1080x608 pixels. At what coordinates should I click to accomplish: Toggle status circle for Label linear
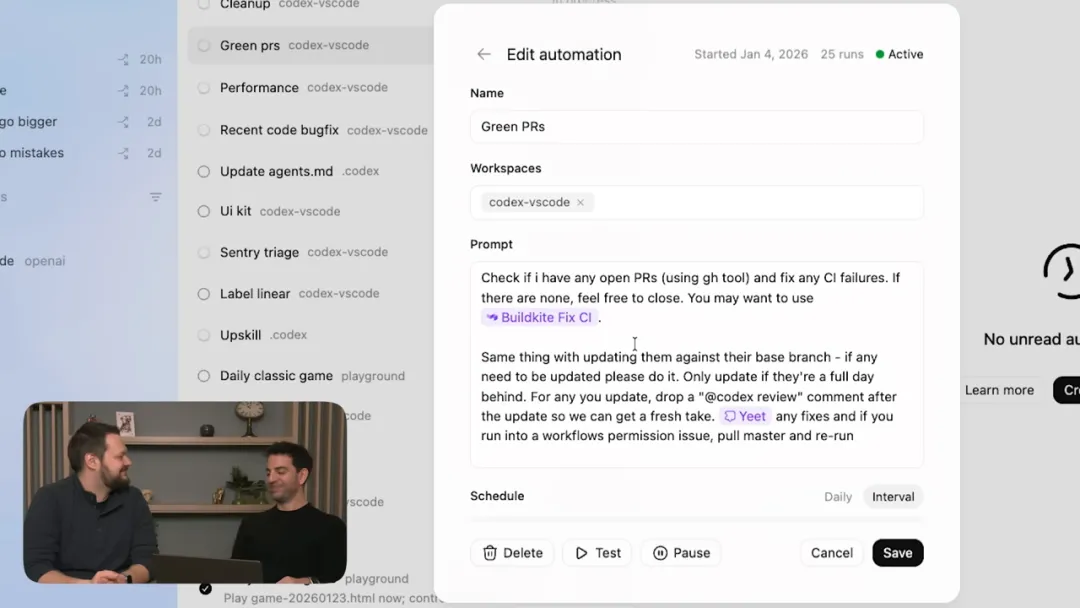(x=204, y=294)
